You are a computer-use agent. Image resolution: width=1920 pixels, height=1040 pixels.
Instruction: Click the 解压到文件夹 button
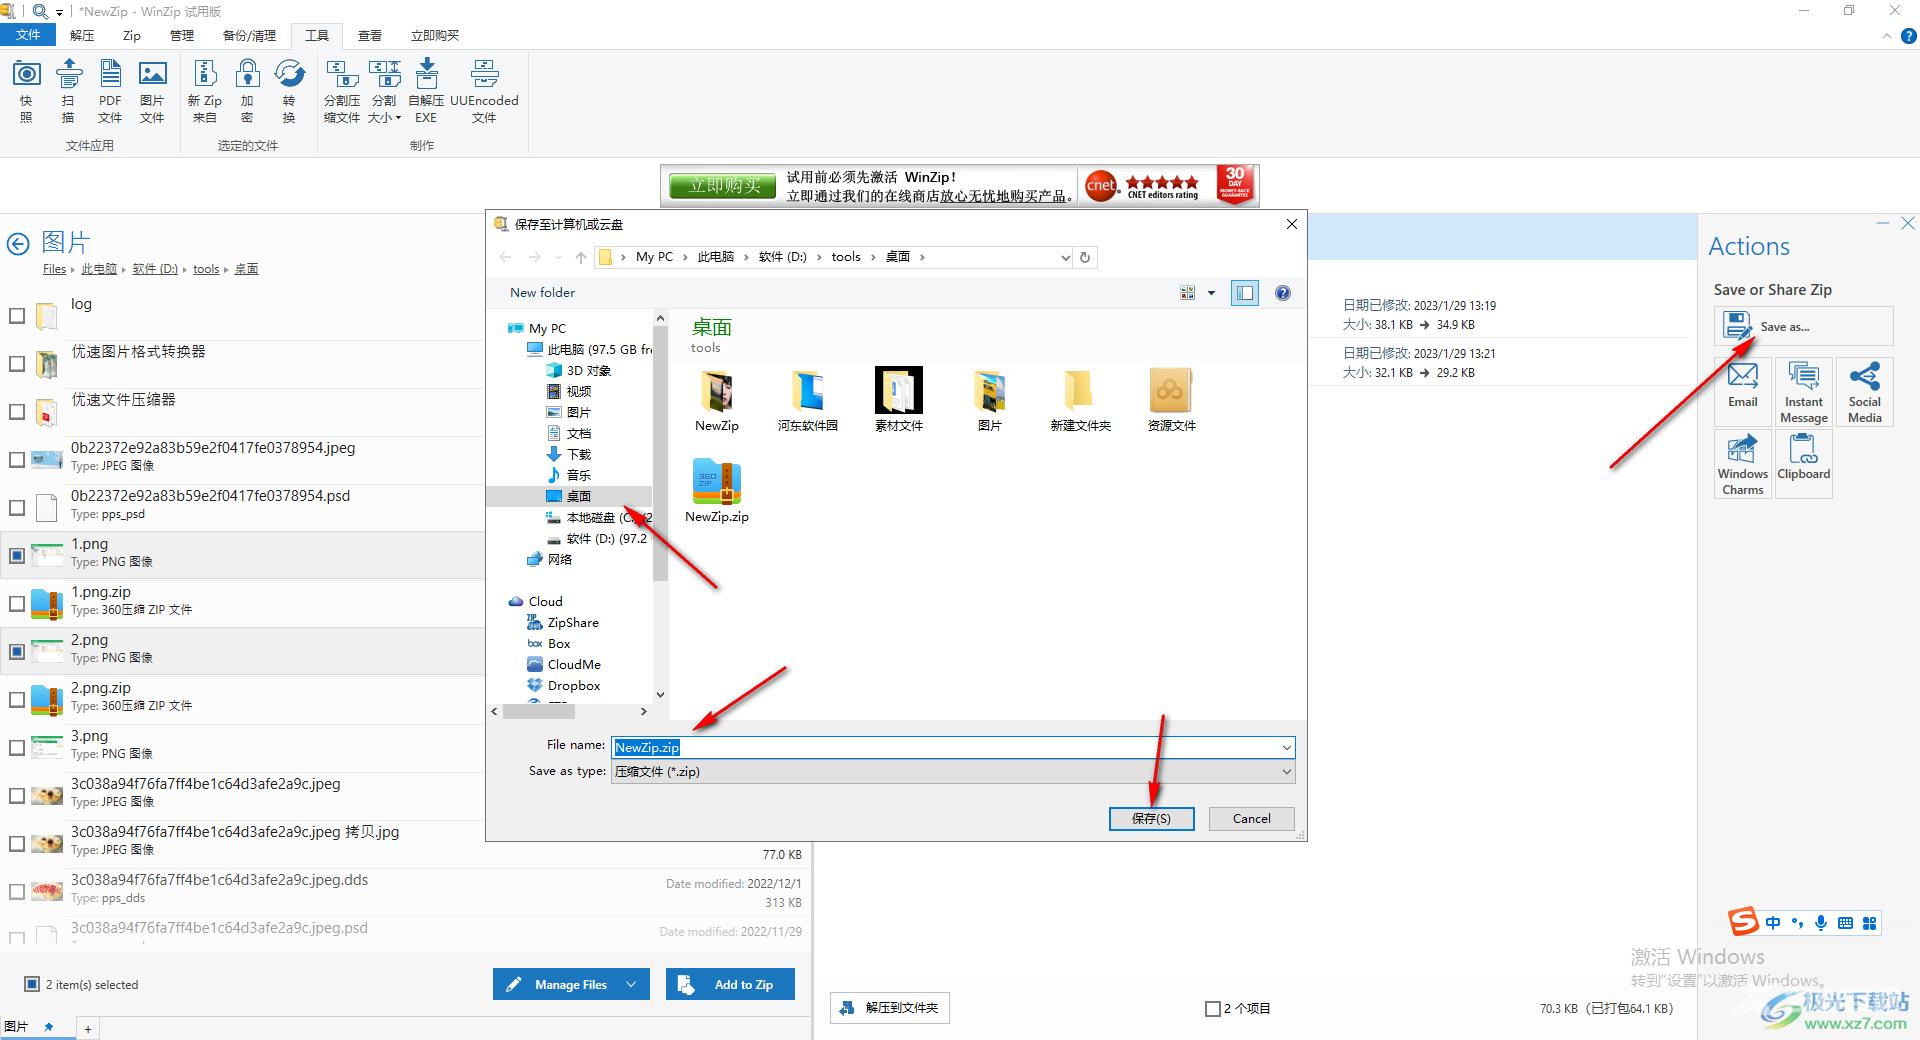coord(890,1008)
